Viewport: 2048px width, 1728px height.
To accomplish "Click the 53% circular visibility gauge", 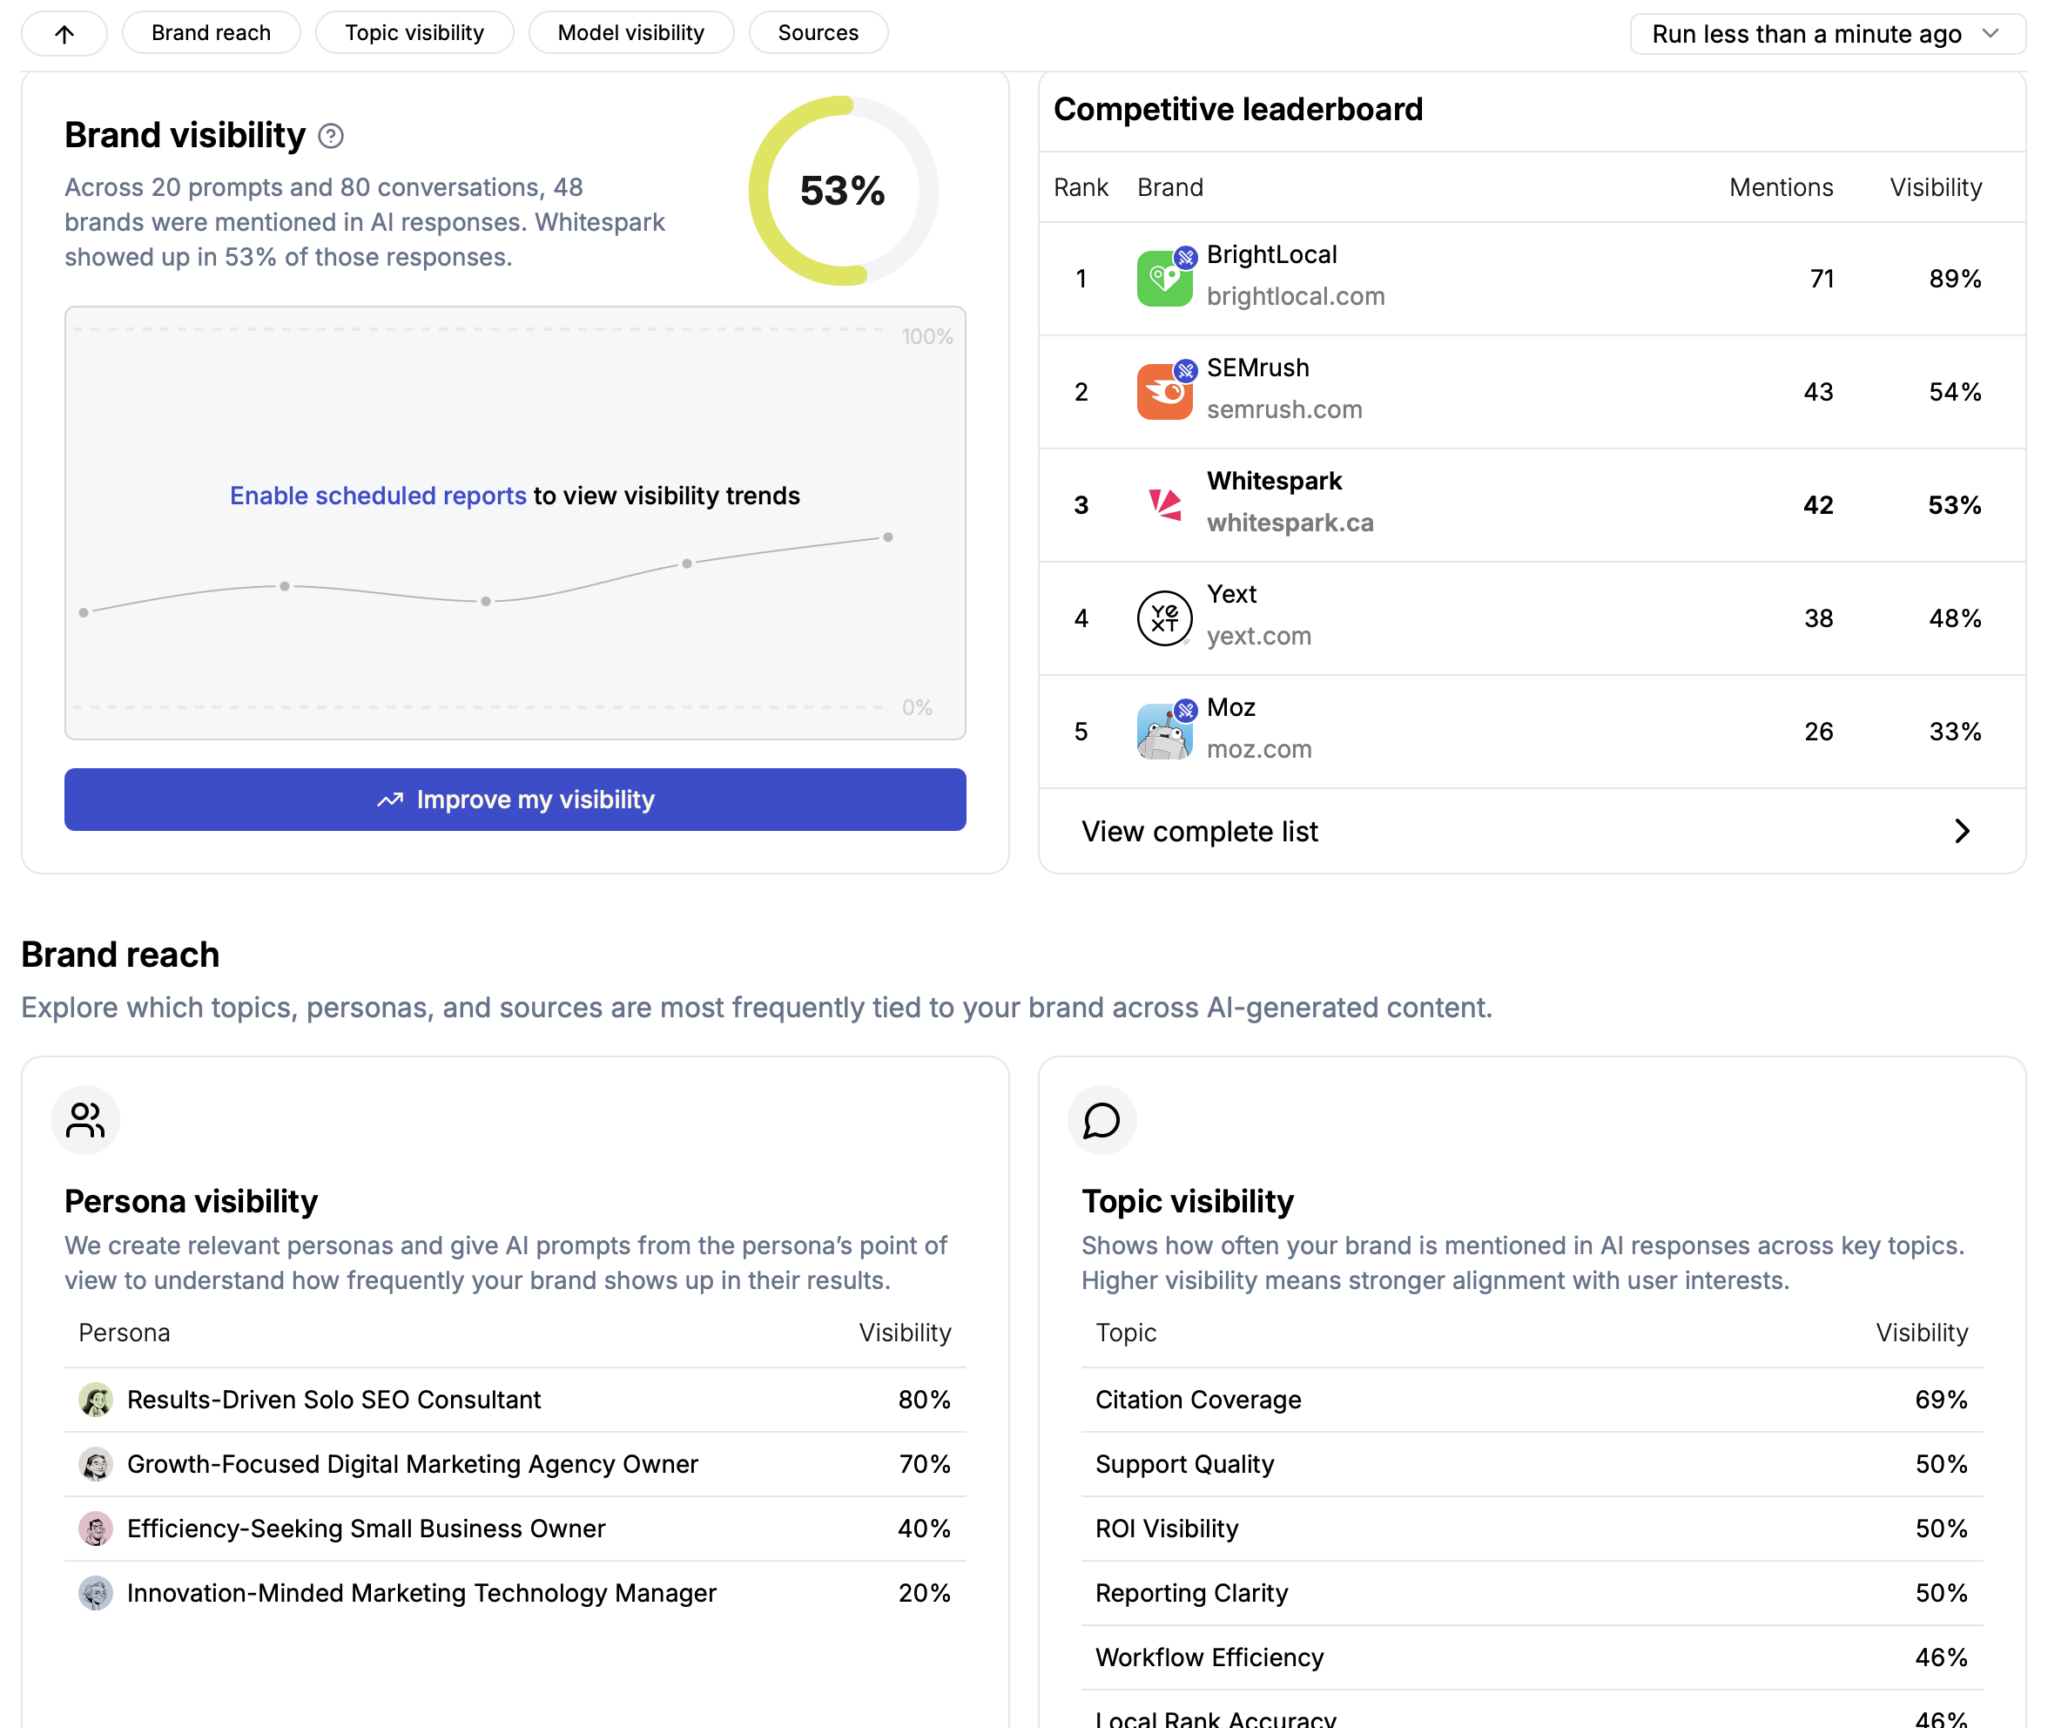I will pyautogui.click(x=843, y=191).
